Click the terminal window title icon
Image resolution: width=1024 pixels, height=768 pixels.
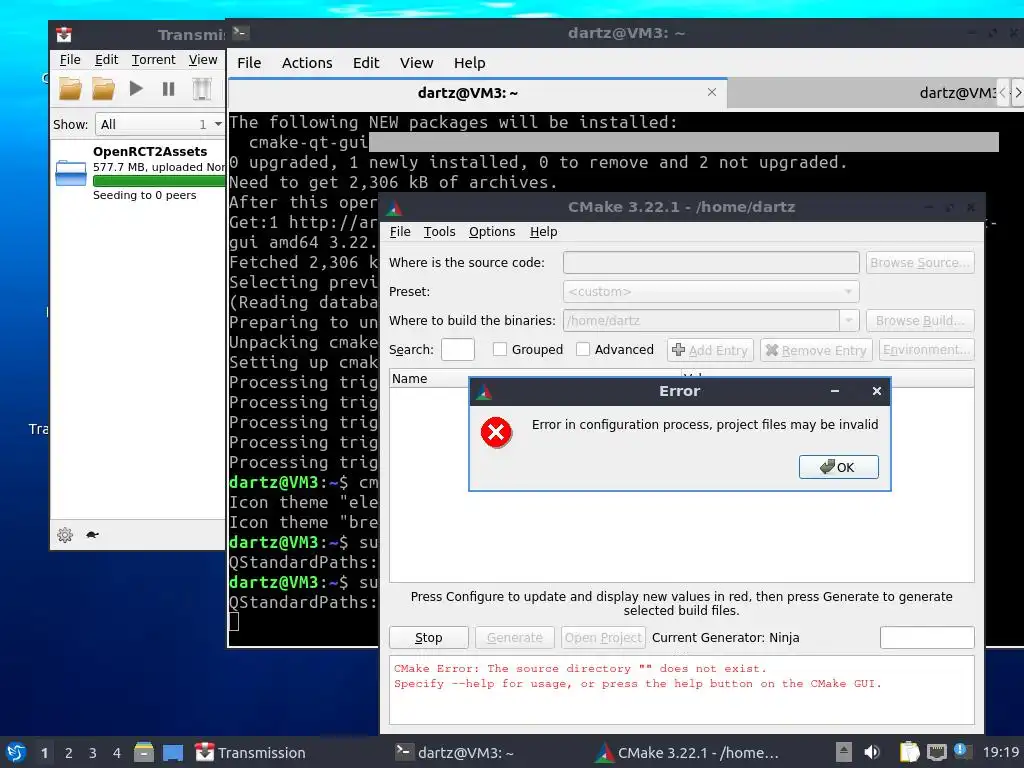240,33
